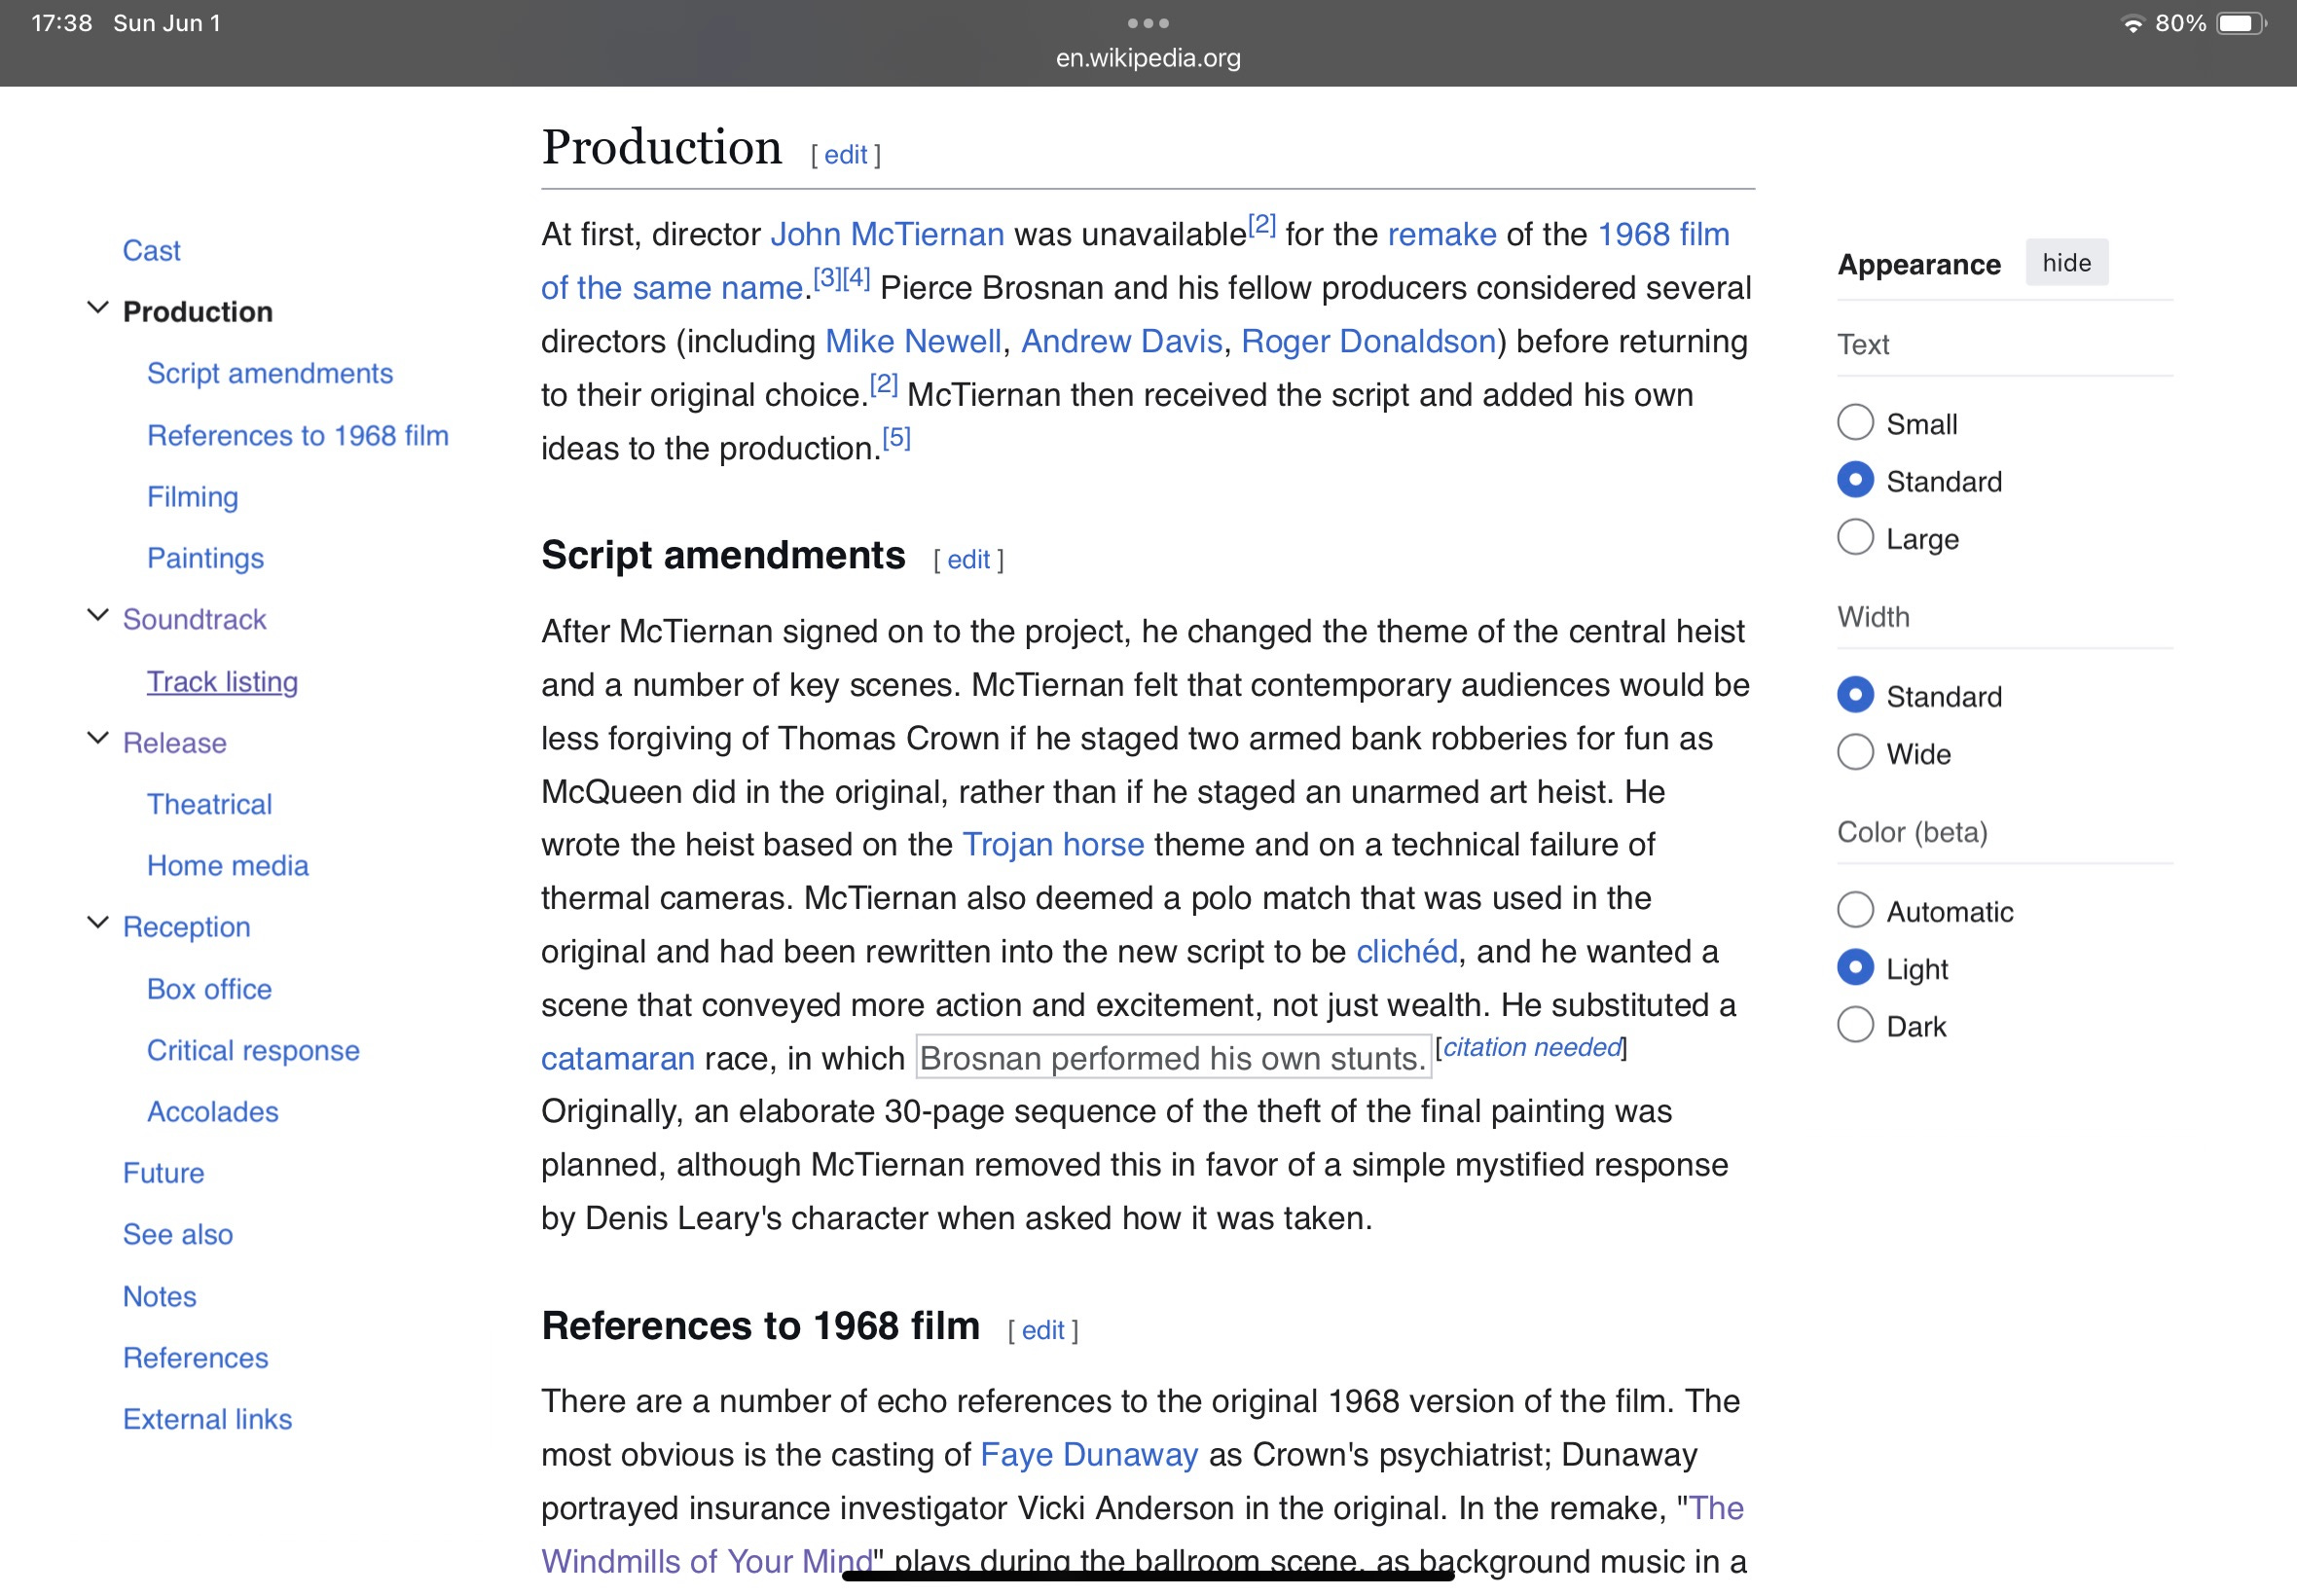Choose Automatic color mode

click(1855, 910)
